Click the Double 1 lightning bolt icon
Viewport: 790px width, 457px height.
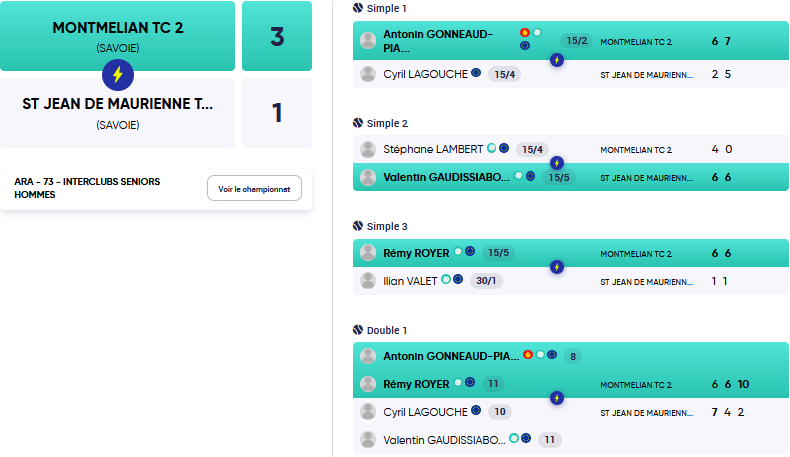(557, 398)
